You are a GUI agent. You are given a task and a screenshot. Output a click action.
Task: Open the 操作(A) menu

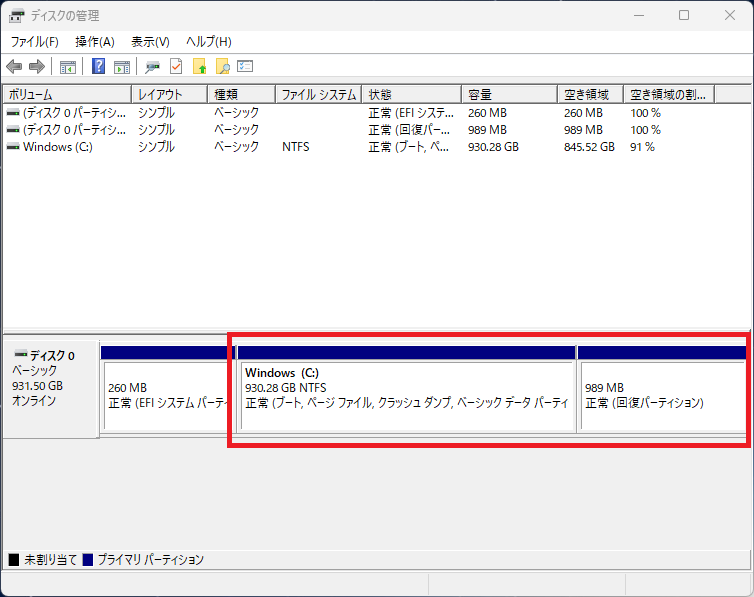tap(95, 42)
